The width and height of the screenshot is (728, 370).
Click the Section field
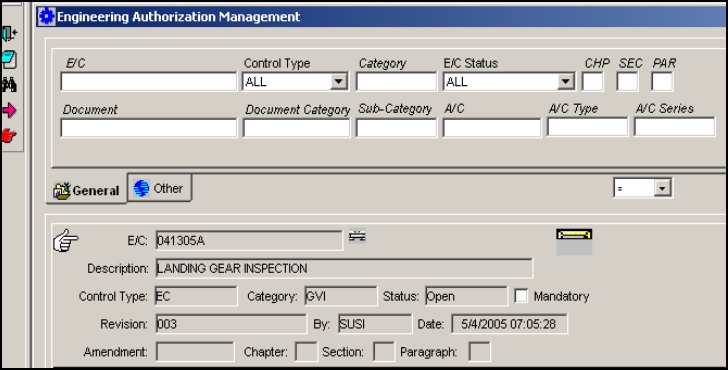coord(384,352)
